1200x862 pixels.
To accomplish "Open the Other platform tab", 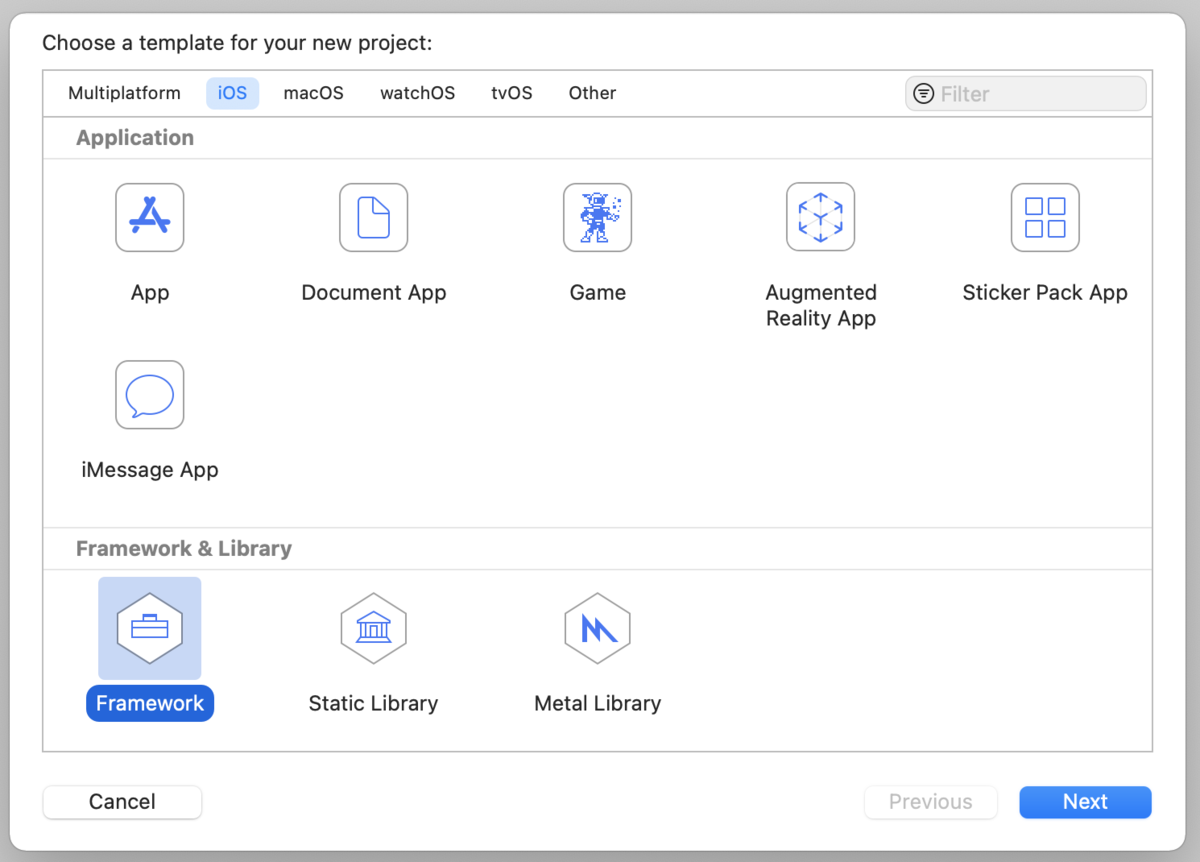I will pyautogui.click(x=592, y=93).
